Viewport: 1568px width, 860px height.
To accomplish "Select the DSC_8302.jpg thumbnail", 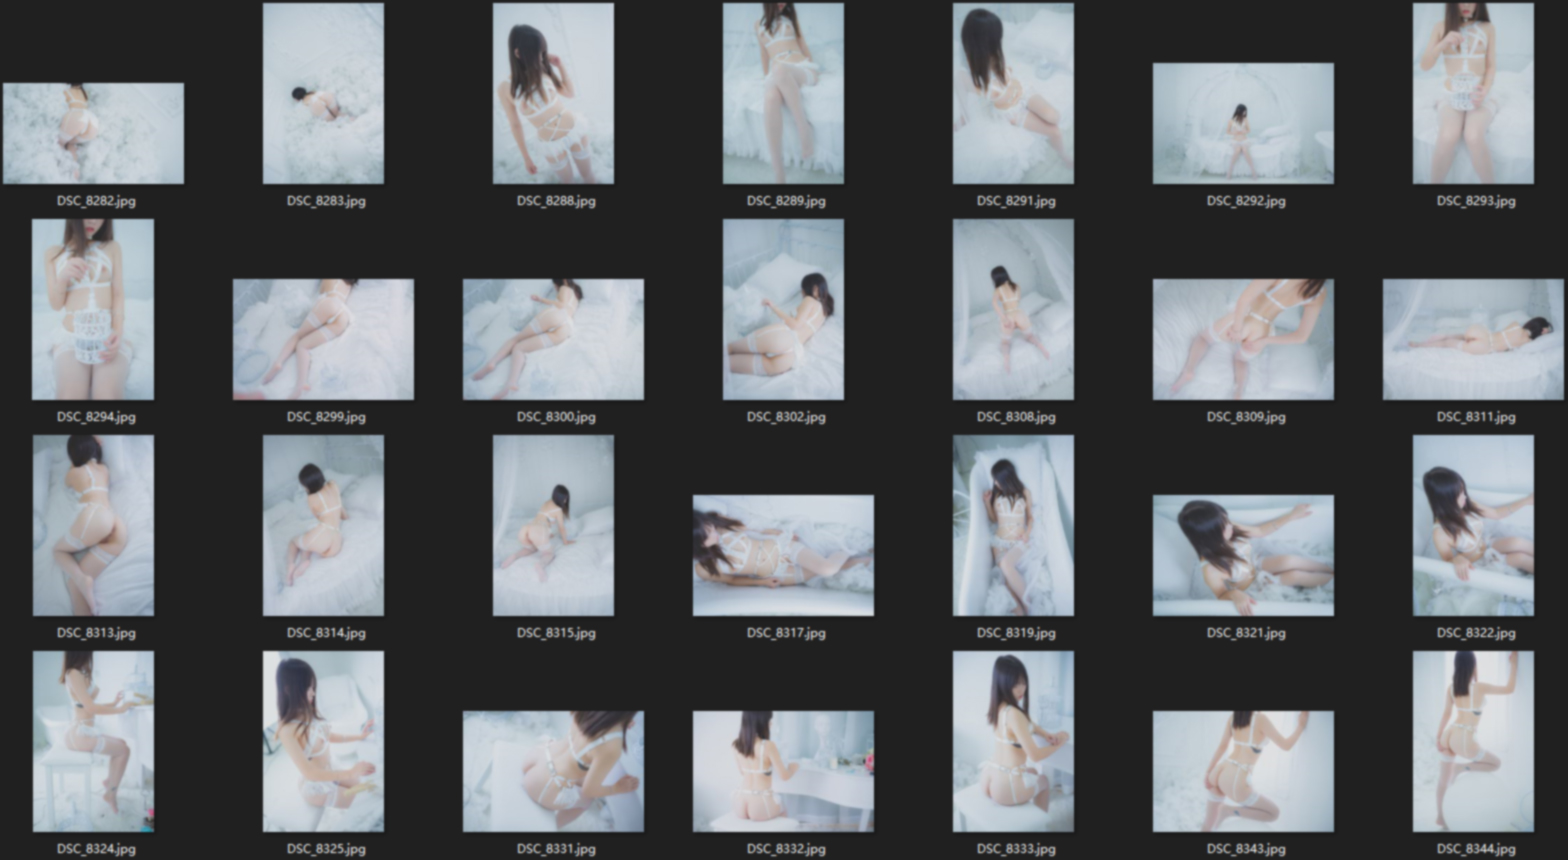I will point(783,309).
